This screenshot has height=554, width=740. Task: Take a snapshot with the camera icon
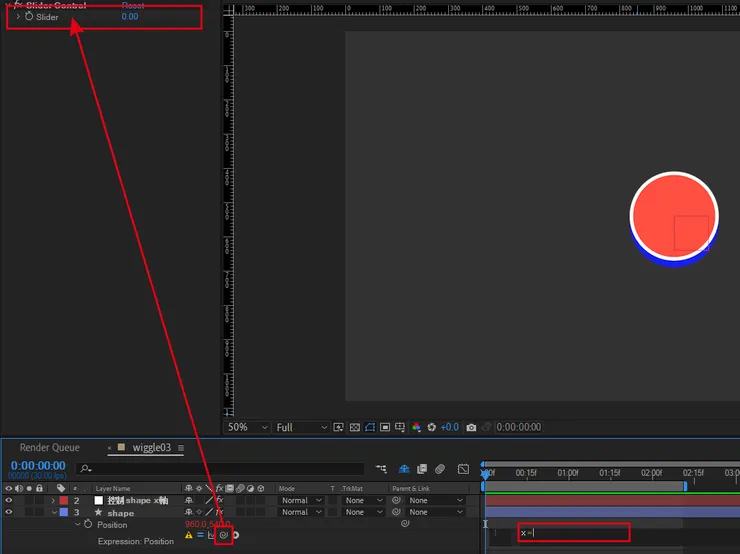(x=471, y=427)
